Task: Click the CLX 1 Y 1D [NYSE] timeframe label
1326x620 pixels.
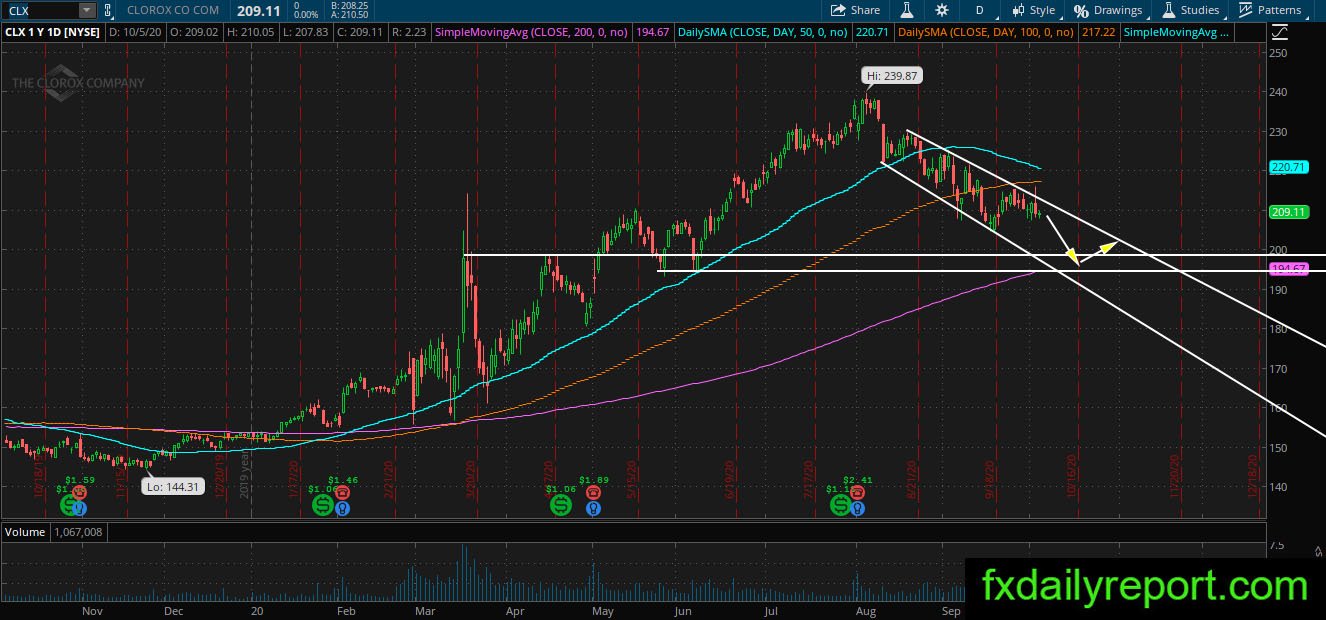Action: click(x=52, y=32)
